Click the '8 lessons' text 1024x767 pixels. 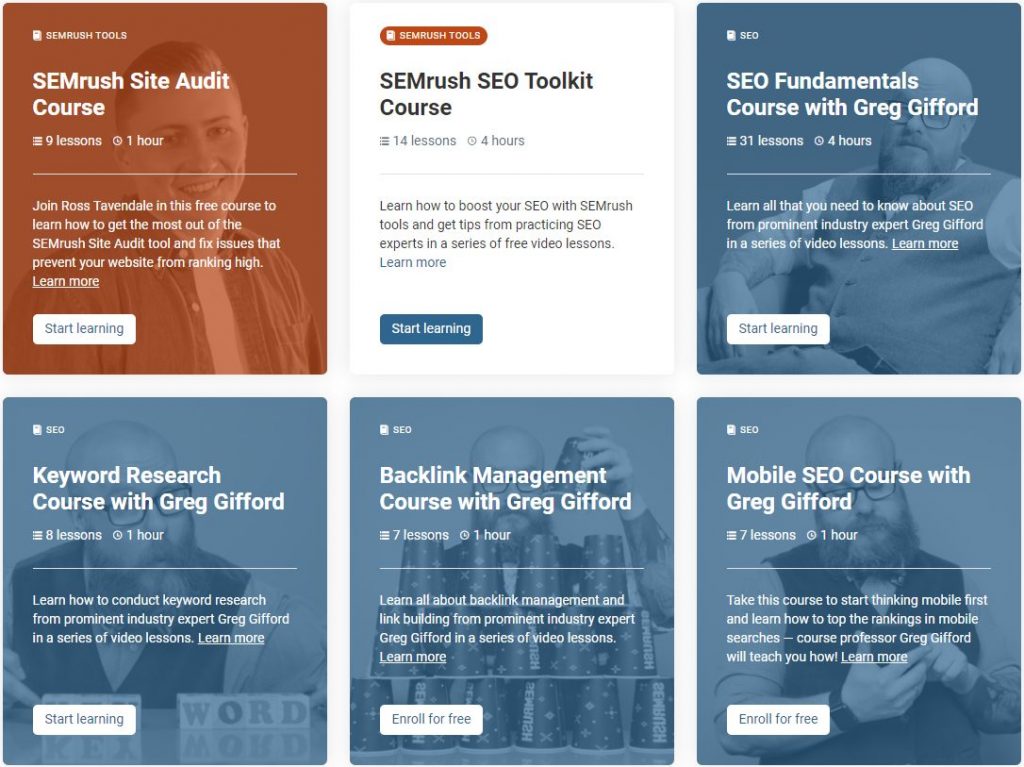point(74,535)
